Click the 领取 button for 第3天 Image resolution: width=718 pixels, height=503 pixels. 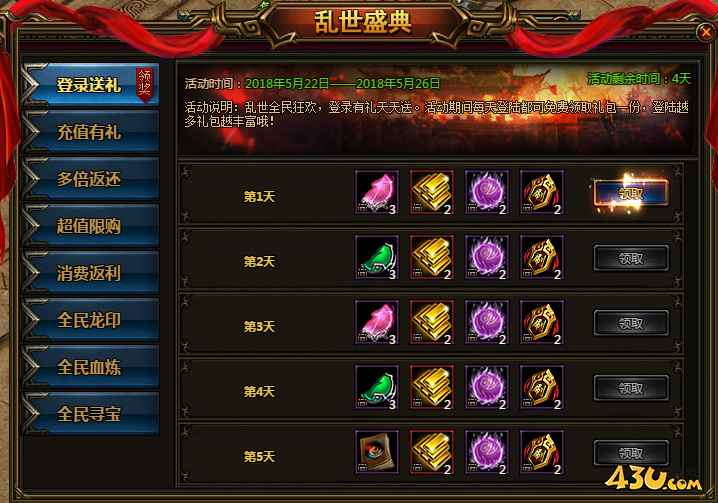pos(631,323)
